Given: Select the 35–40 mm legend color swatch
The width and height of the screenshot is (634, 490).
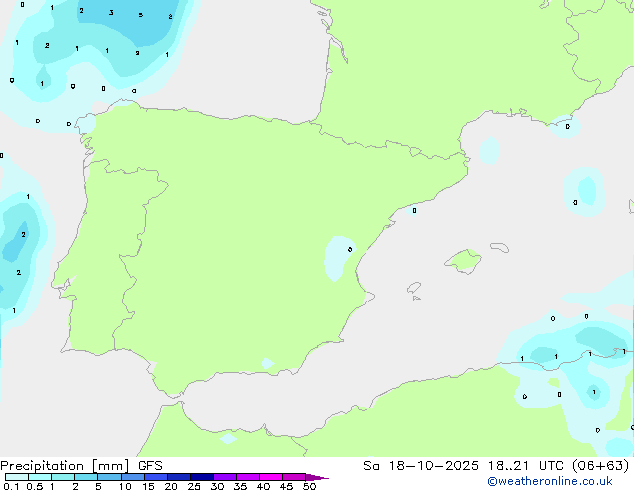Looking at the screenshot, I should coord(248,477).
